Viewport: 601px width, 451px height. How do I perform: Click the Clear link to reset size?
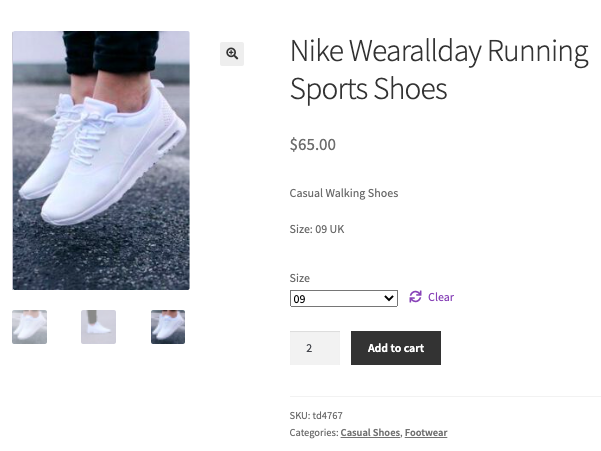pyautogui.click(x=441, y=297)
